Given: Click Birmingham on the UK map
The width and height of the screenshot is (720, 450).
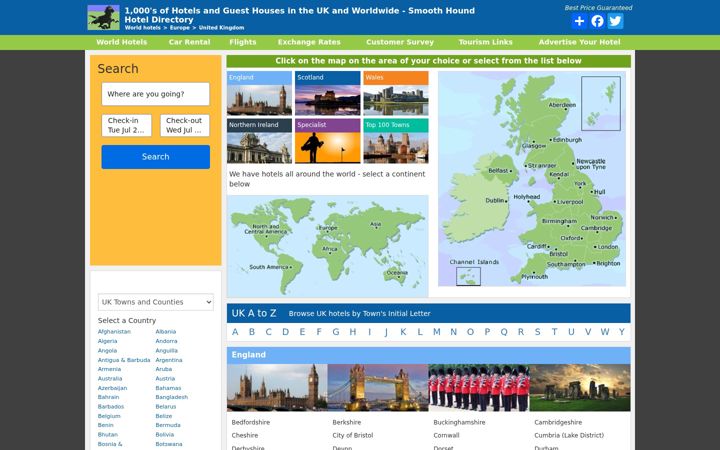Looking at the screenshot, I should (559, 221).
